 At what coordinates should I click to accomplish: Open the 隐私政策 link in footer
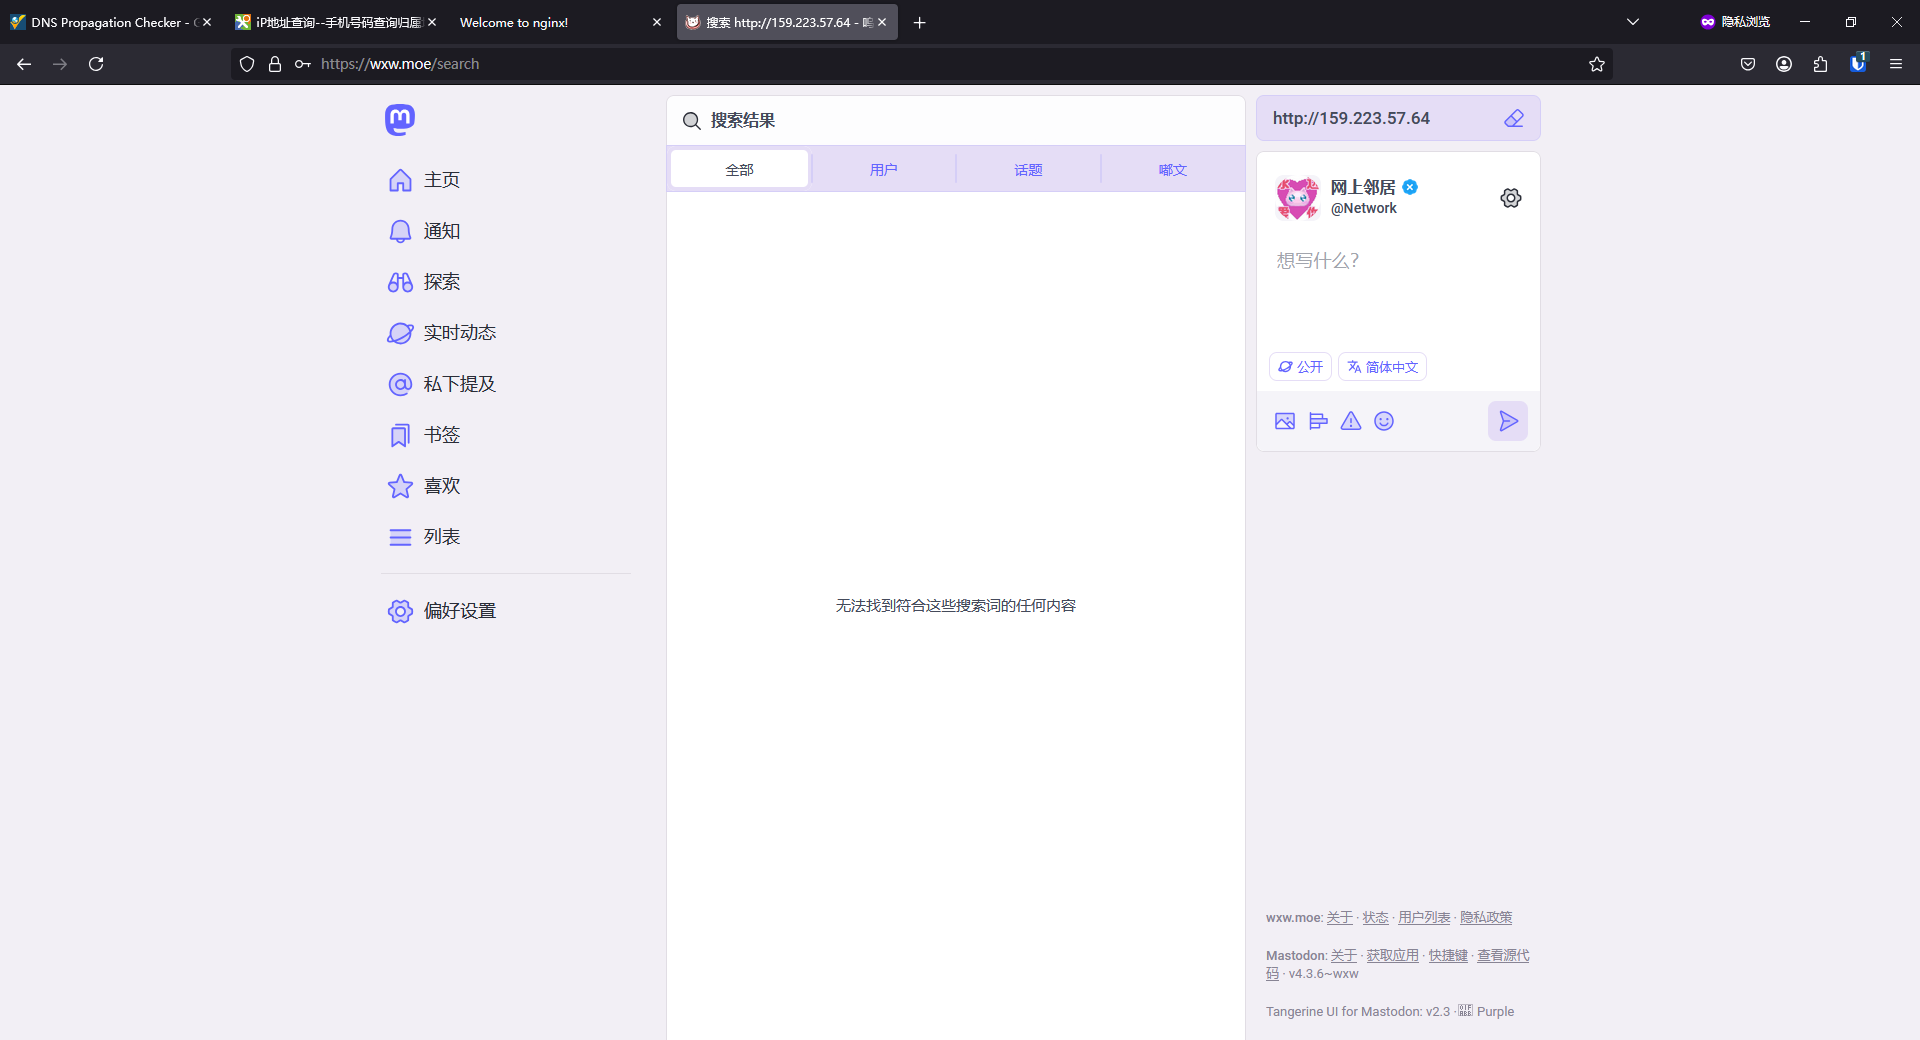(x=1485, y=917)
